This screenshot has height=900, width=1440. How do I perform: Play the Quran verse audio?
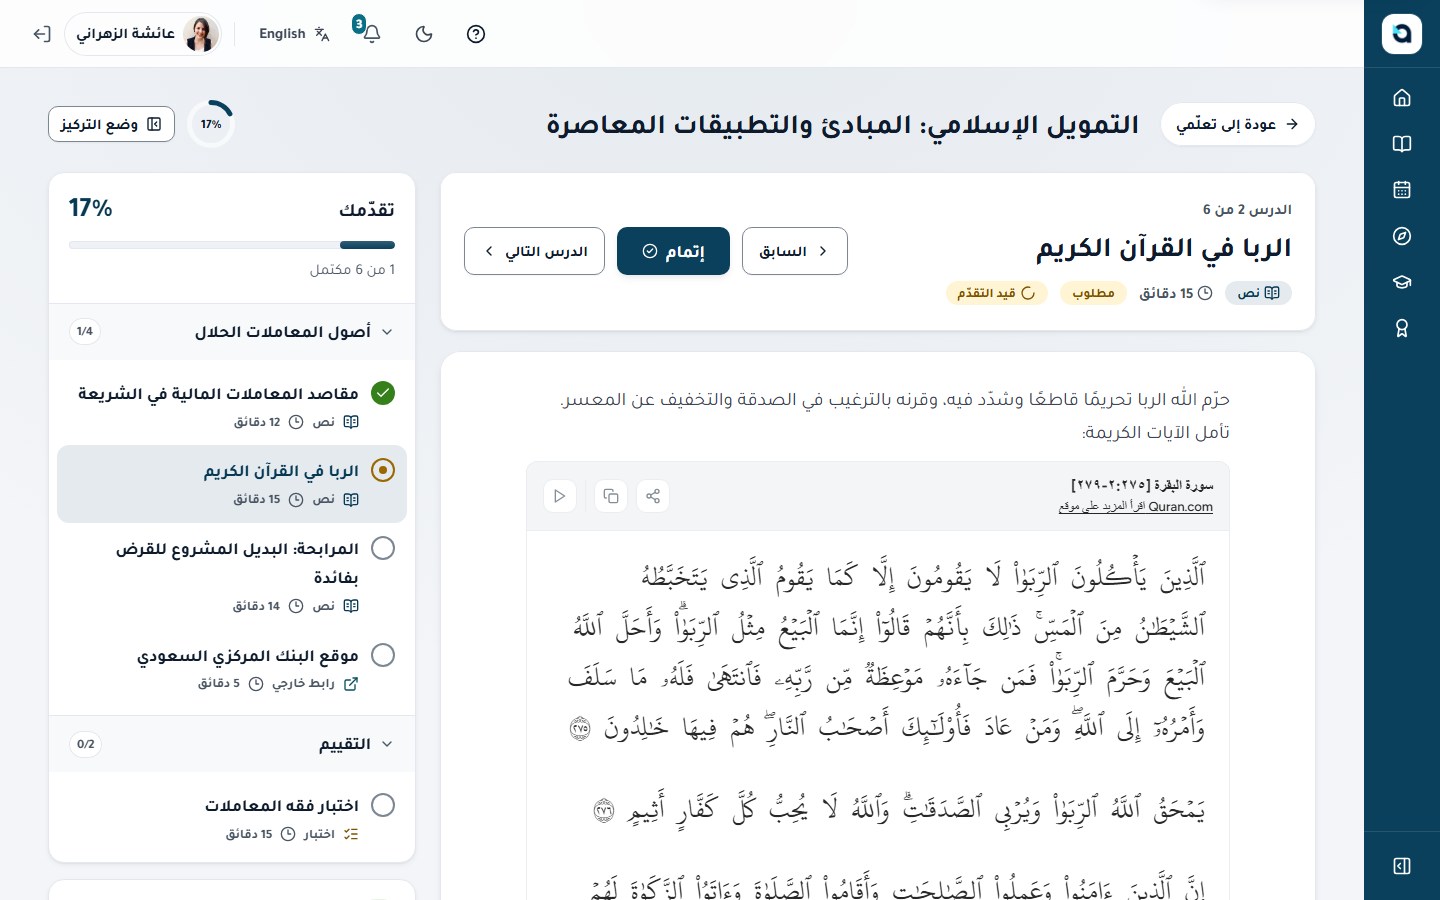pyautogui.click(x=560, y=496)
